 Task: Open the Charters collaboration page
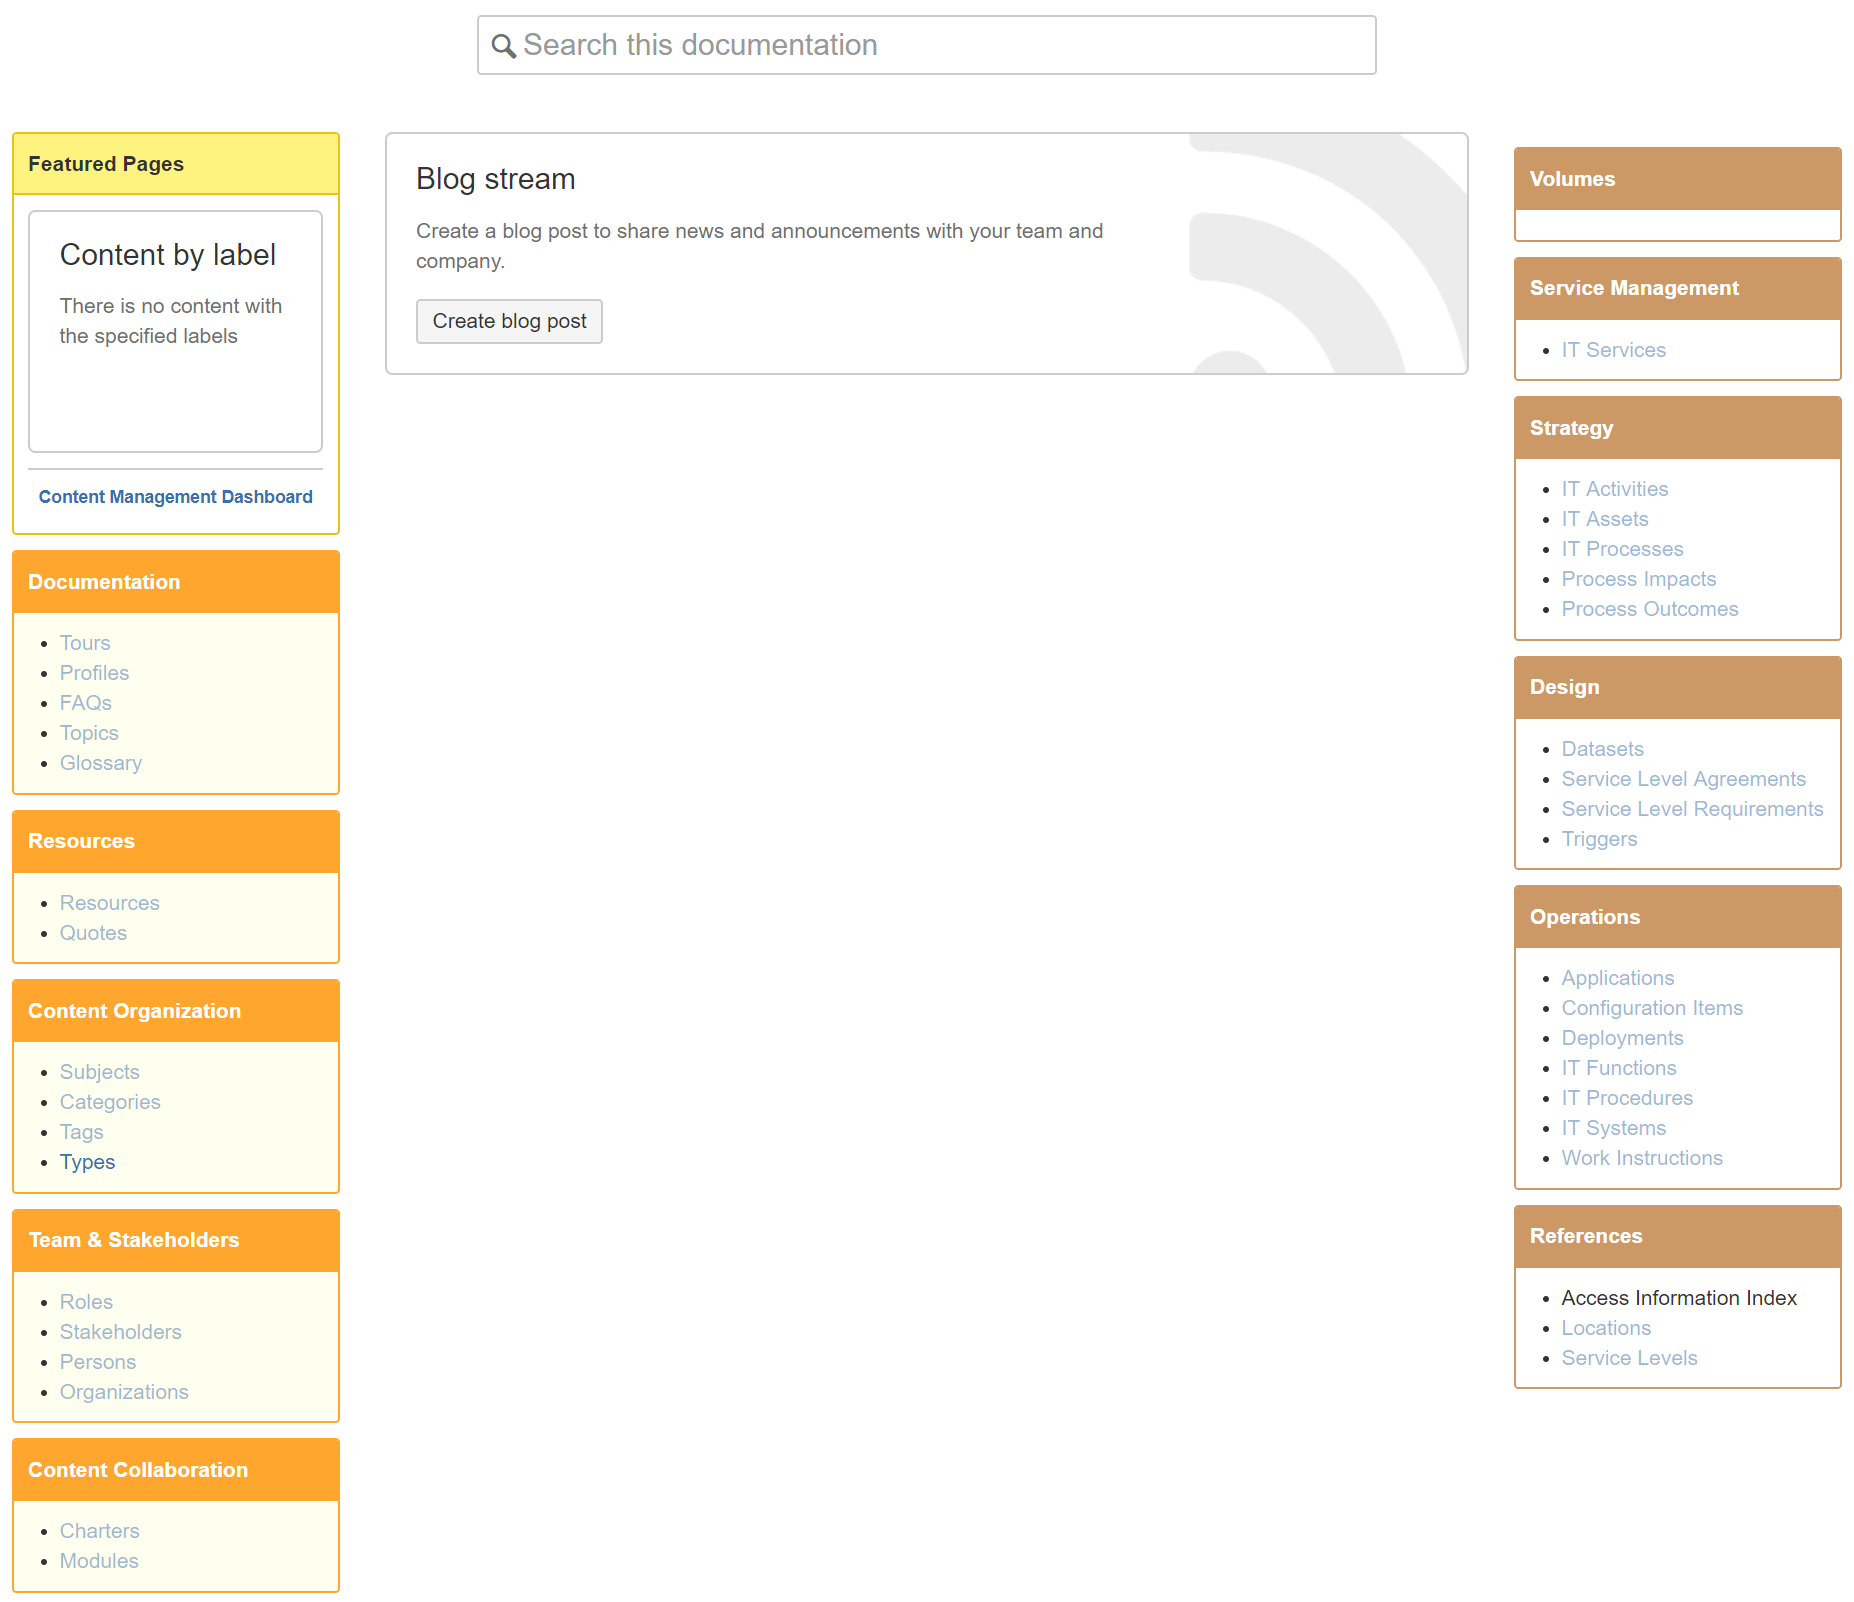tap(99, 1530)
